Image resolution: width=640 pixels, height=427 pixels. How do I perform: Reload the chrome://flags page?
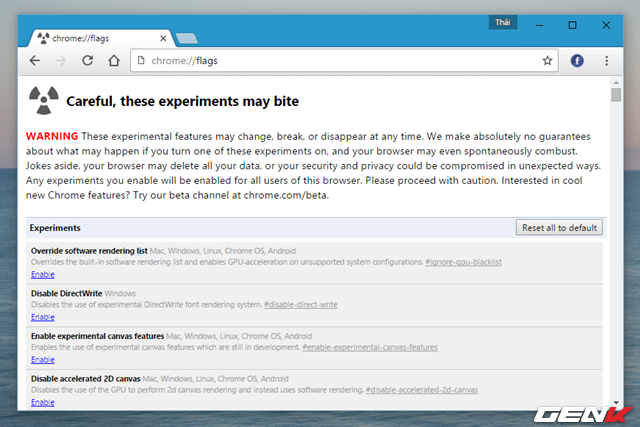coord(87,61)
